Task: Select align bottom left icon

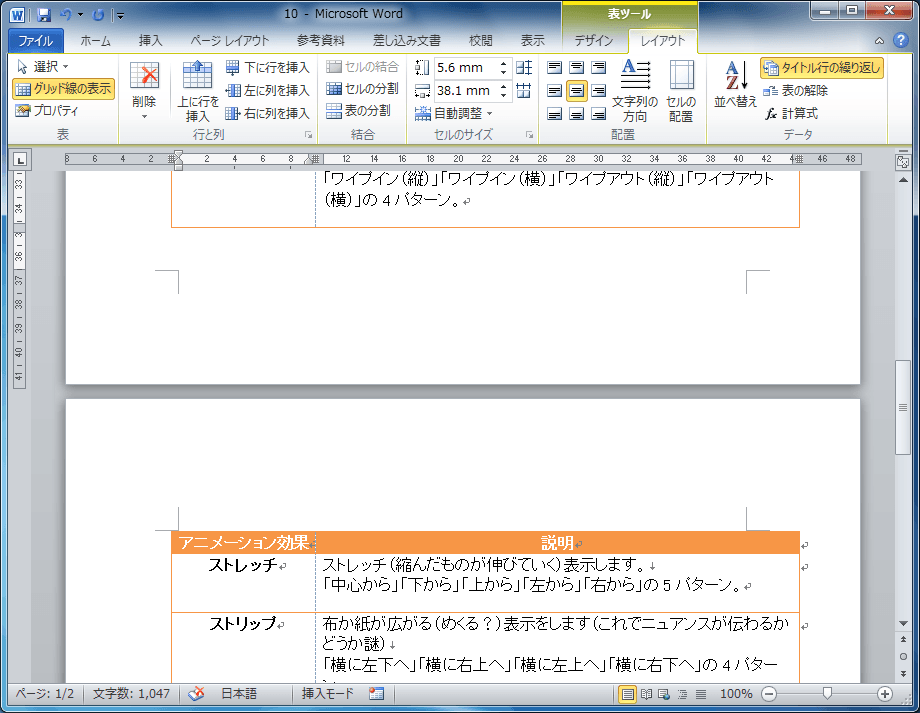Action: pyautogui.click(x=554, y=113)
